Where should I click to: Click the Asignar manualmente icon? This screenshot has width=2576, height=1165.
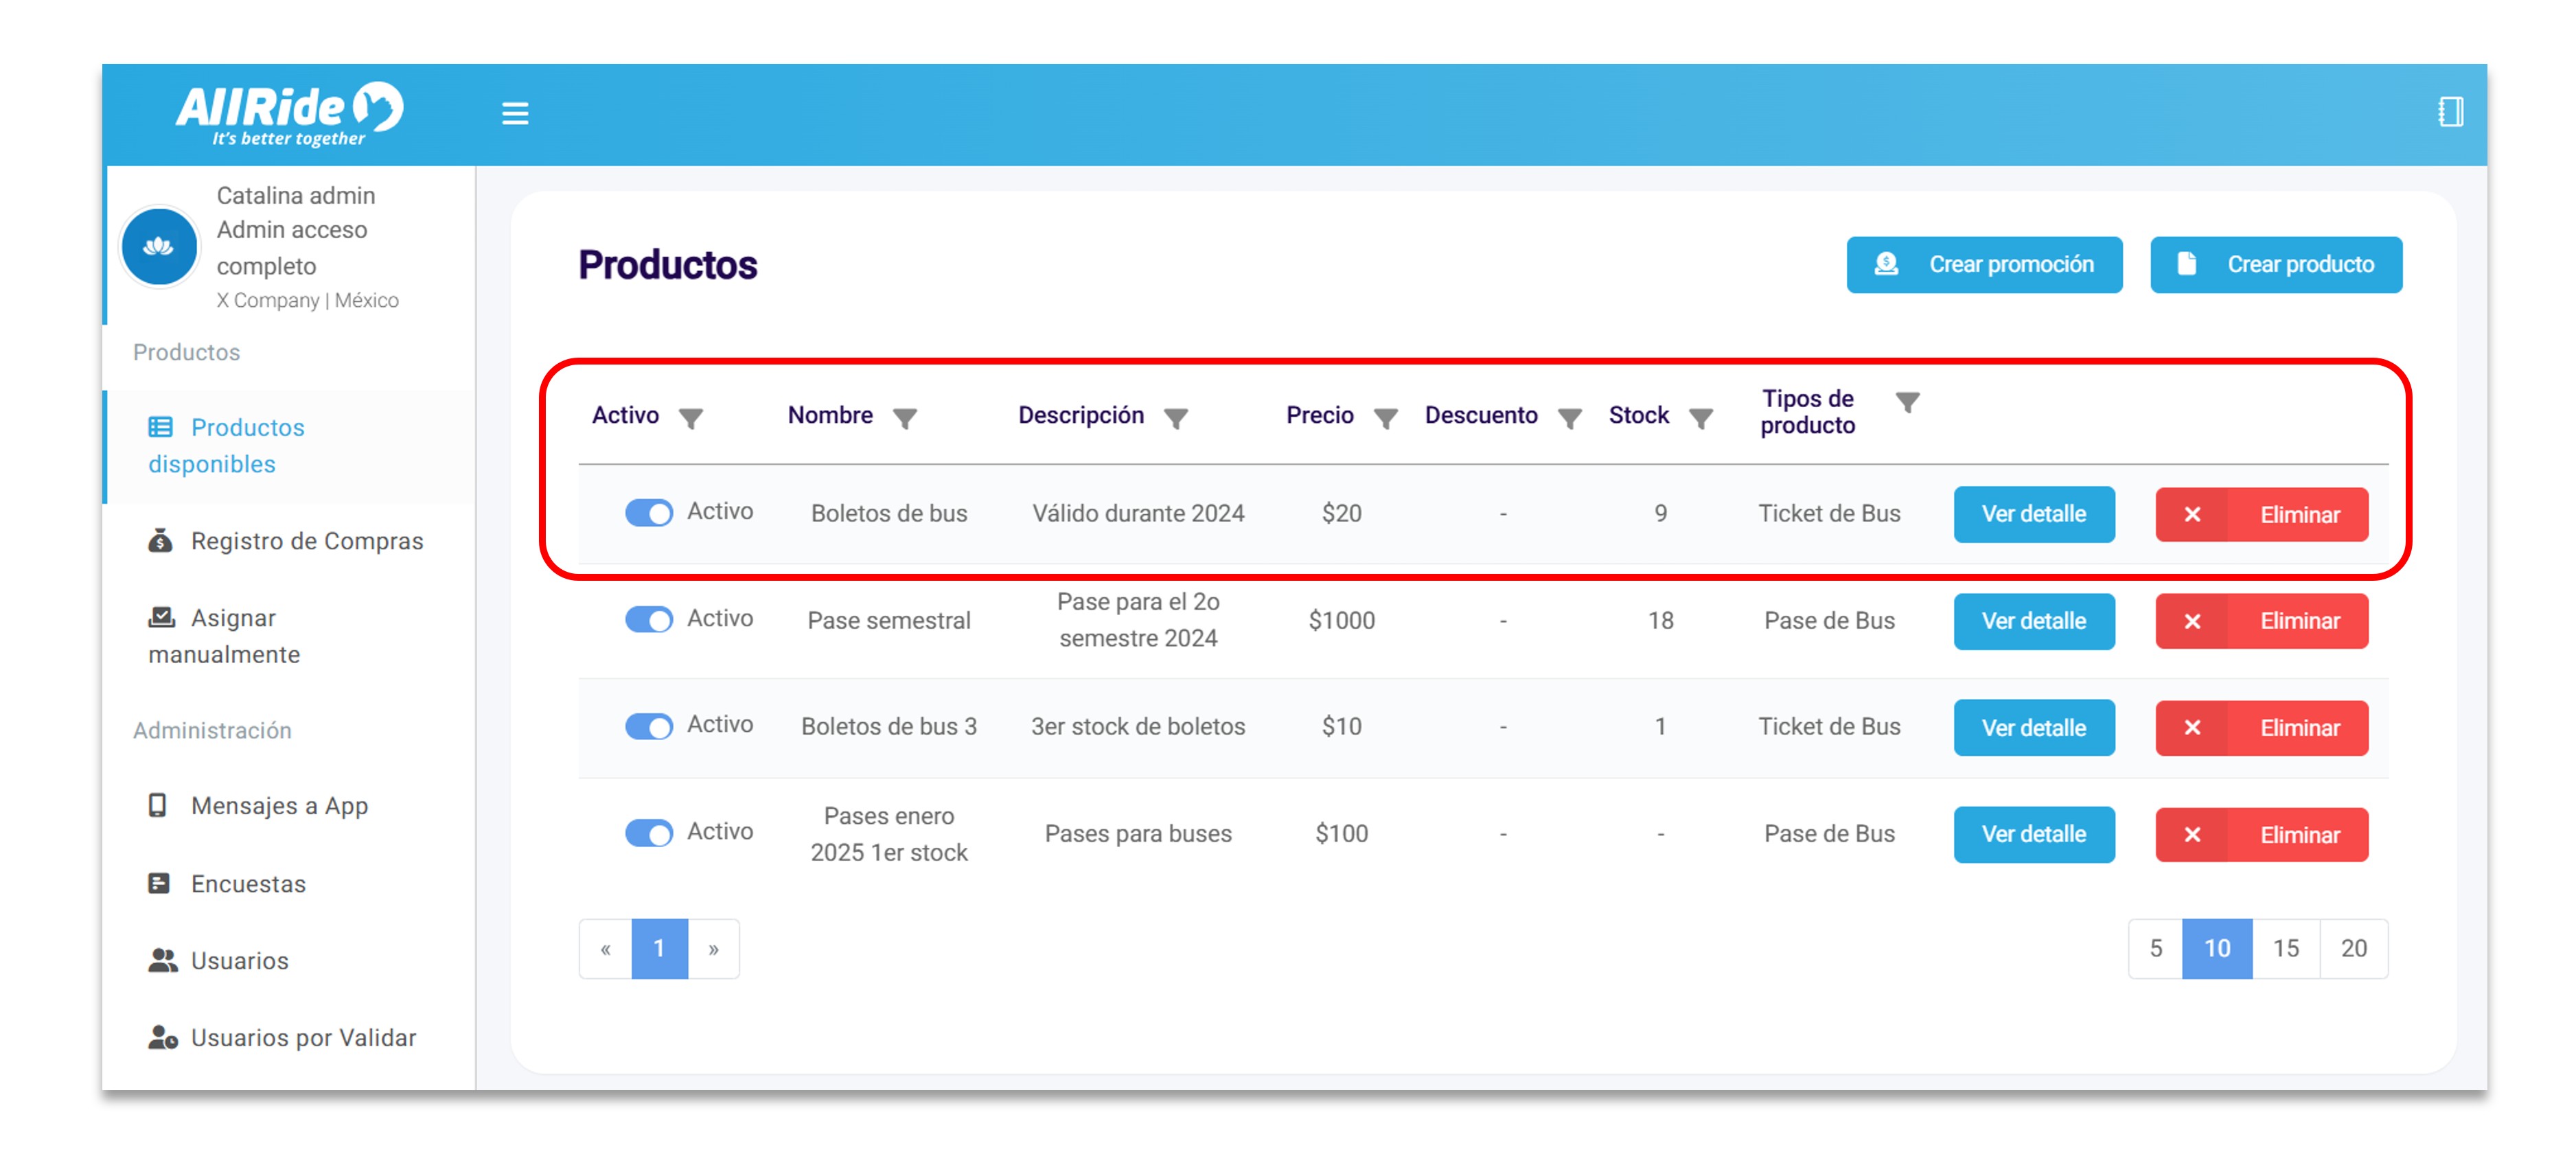[x=161, y=617]
